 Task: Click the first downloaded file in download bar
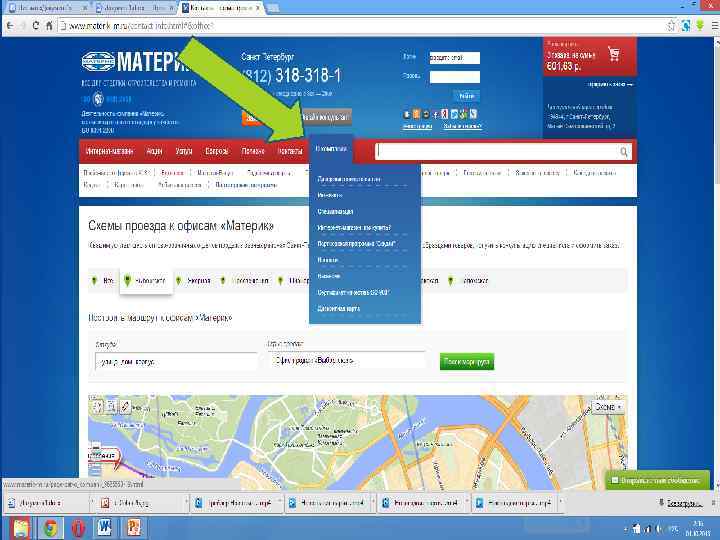coord(48,503)
